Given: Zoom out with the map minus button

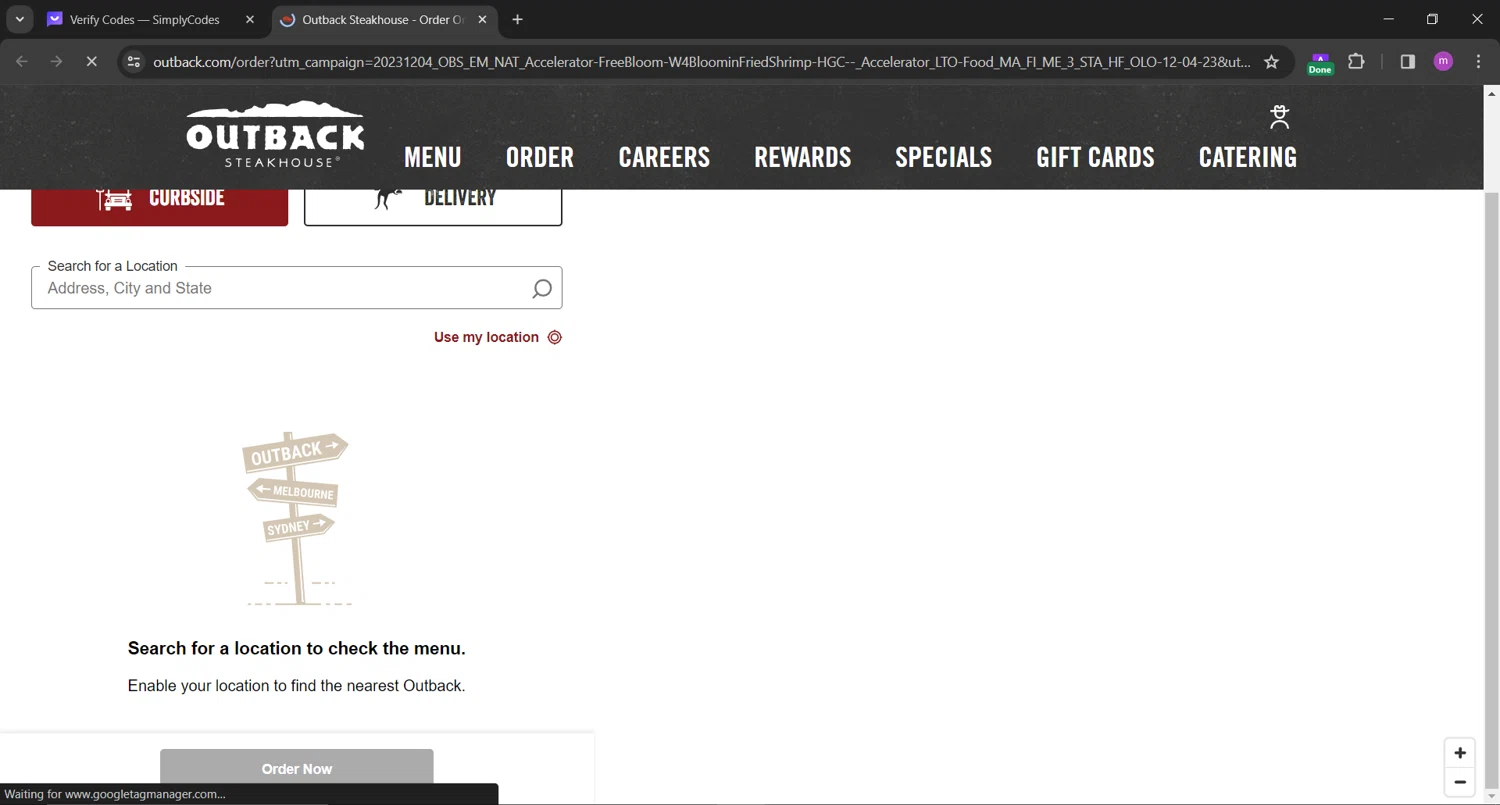Looking at the screenshot, I should pos(1460,782).
